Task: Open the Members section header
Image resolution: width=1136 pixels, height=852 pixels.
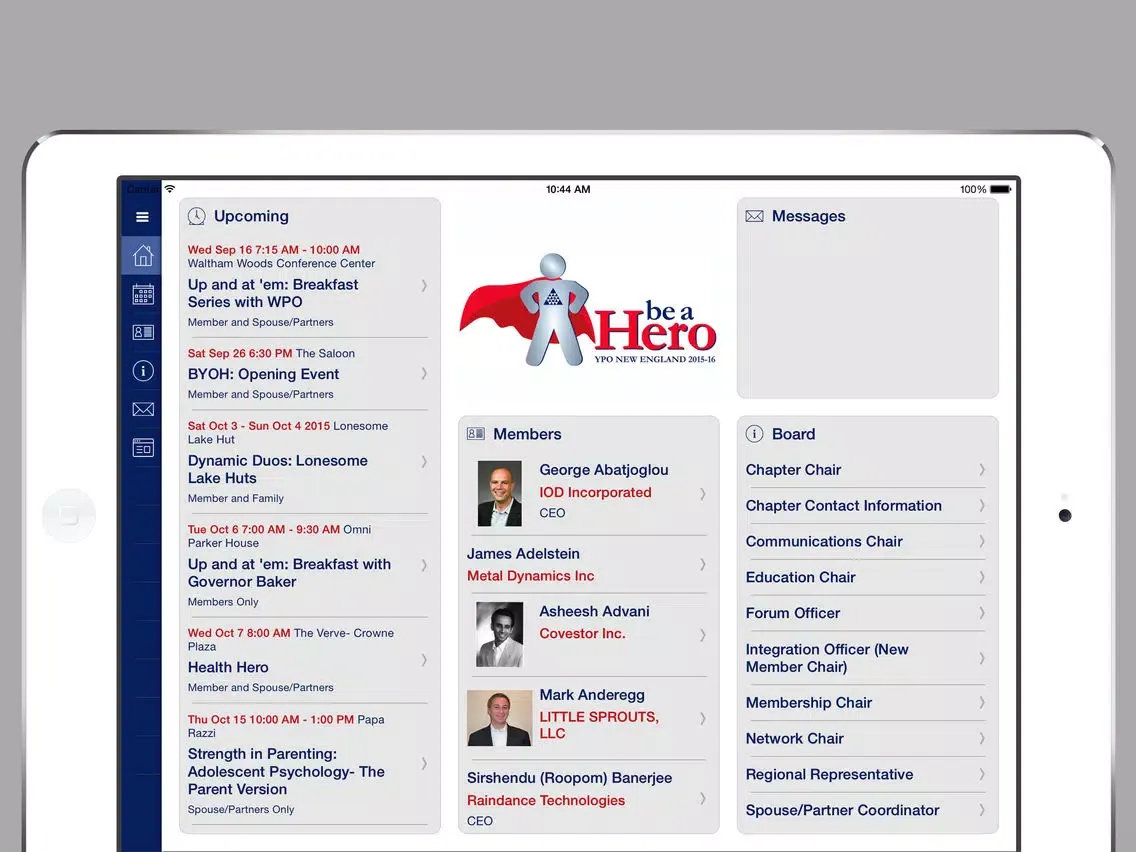Action: pos(527,434)
